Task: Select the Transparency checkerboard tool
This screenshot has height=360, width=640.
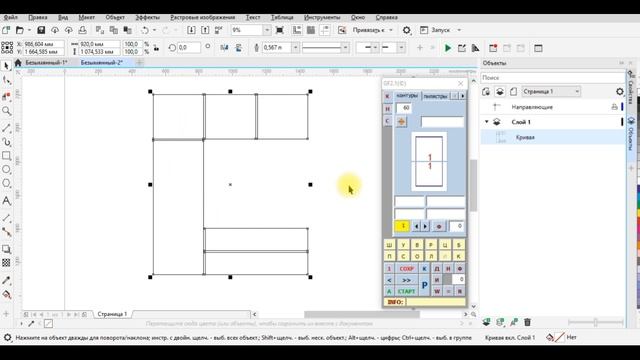Action: [6, 263]
